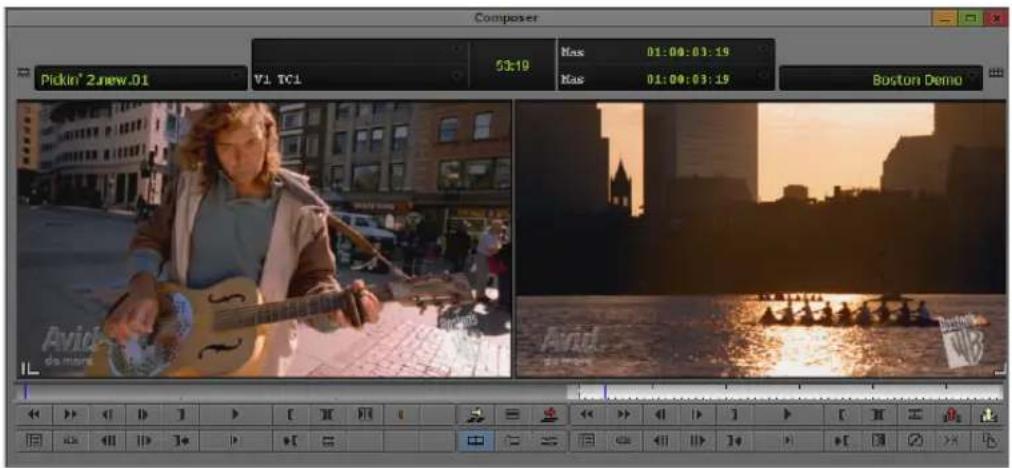
Task: Click the record monitor position bar indicator
Action: tap(605, 391)
